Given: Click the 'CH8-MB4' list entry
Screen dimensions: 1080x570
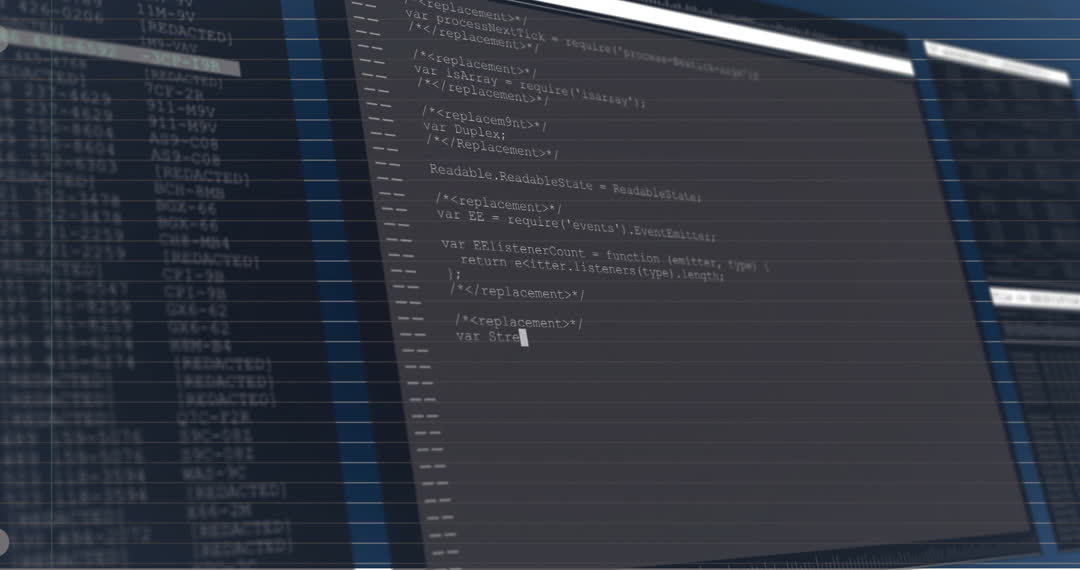Looking at the screenshot, I should (x=193, y=241).
